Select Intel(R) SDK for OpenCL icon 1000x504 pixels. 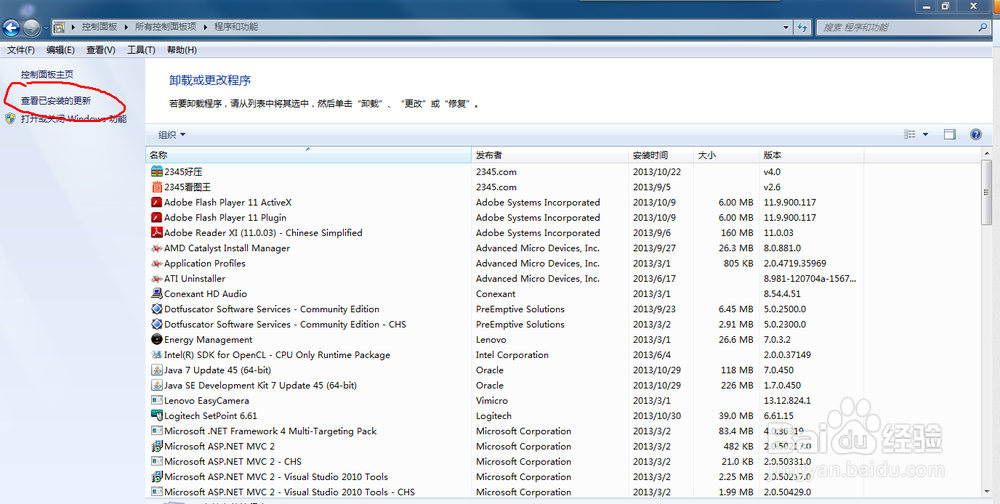(x=157, y=355)
